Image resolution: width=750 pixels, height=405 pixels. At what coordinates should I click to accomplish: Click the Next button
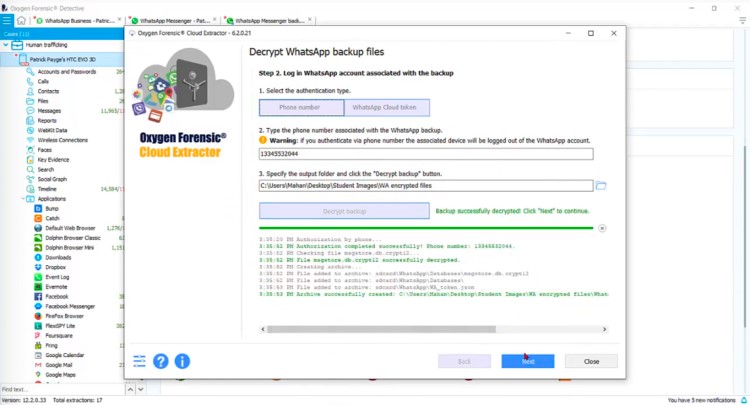click(x=527, y=361)
